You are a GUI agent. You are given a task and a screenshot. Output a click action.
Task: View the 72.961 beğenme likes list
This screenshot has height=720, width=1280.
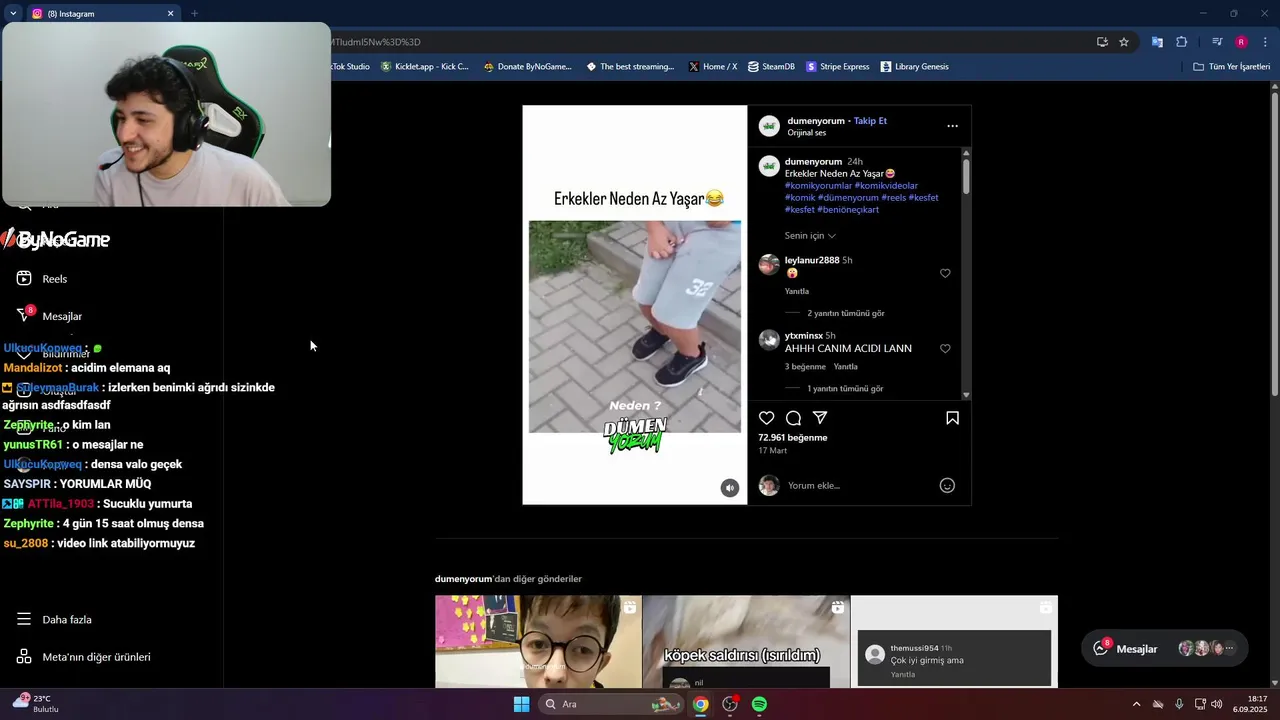pos(793,437)
